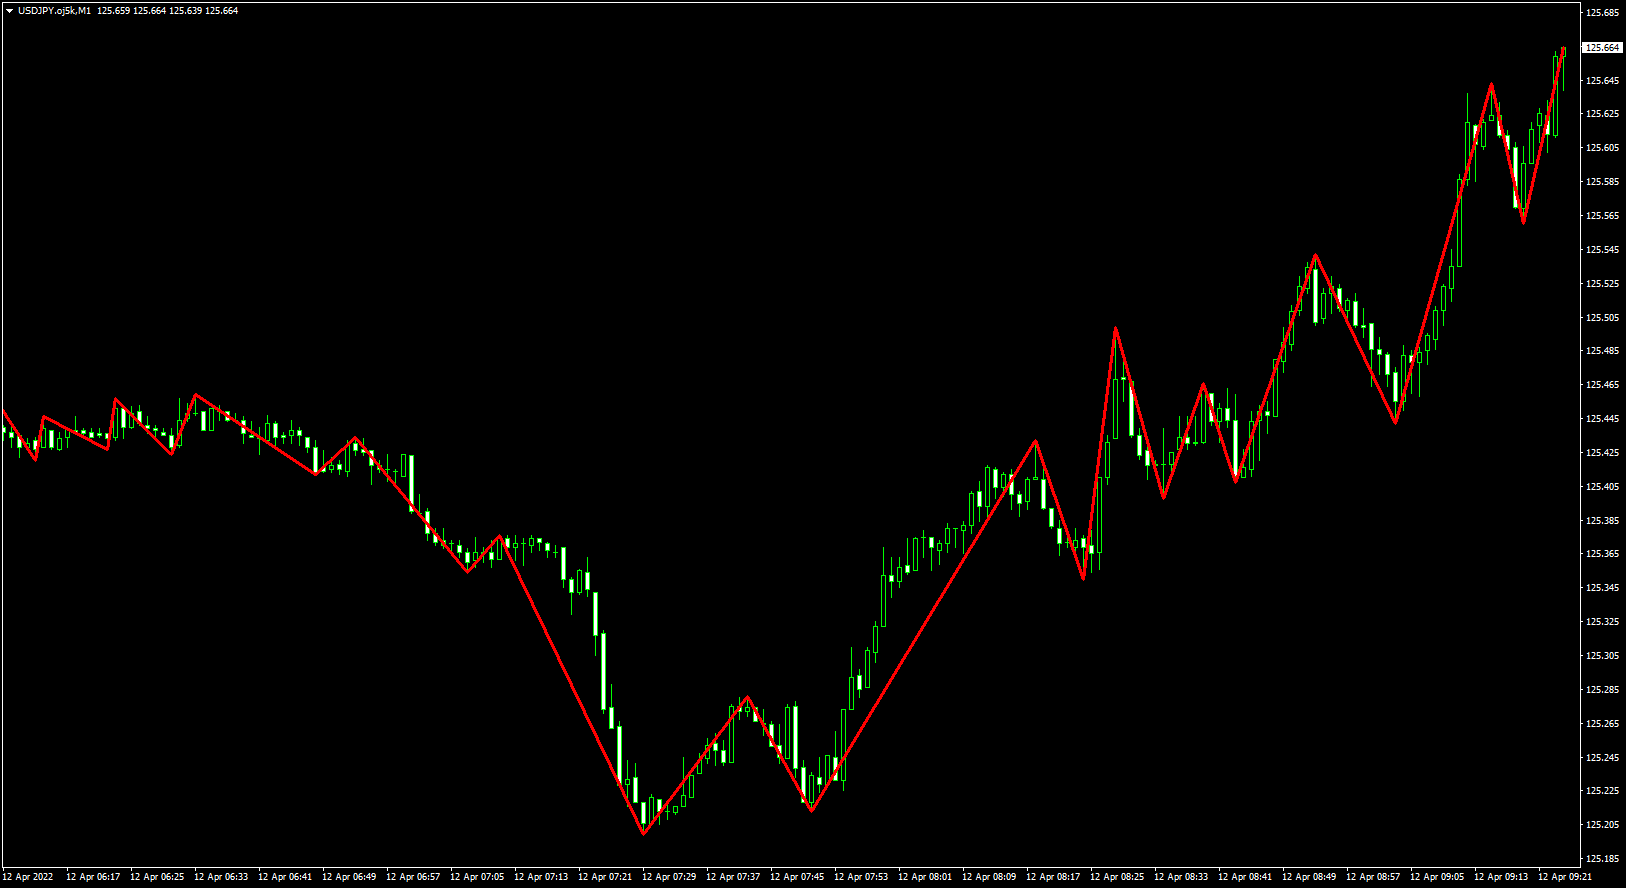Click the 125.325 price axis label
The height and width of the screenshot is (888, 1626).
(x=1603, y=622)
